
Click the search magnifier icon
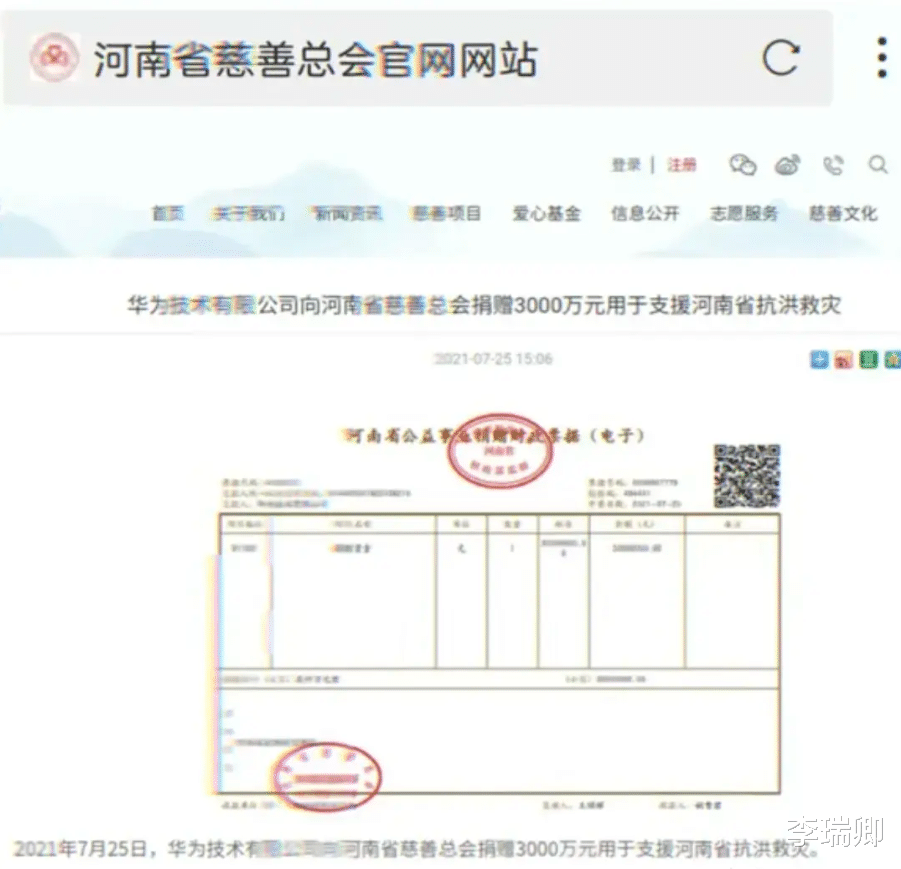pyautogui.click(x=877, y=165)
